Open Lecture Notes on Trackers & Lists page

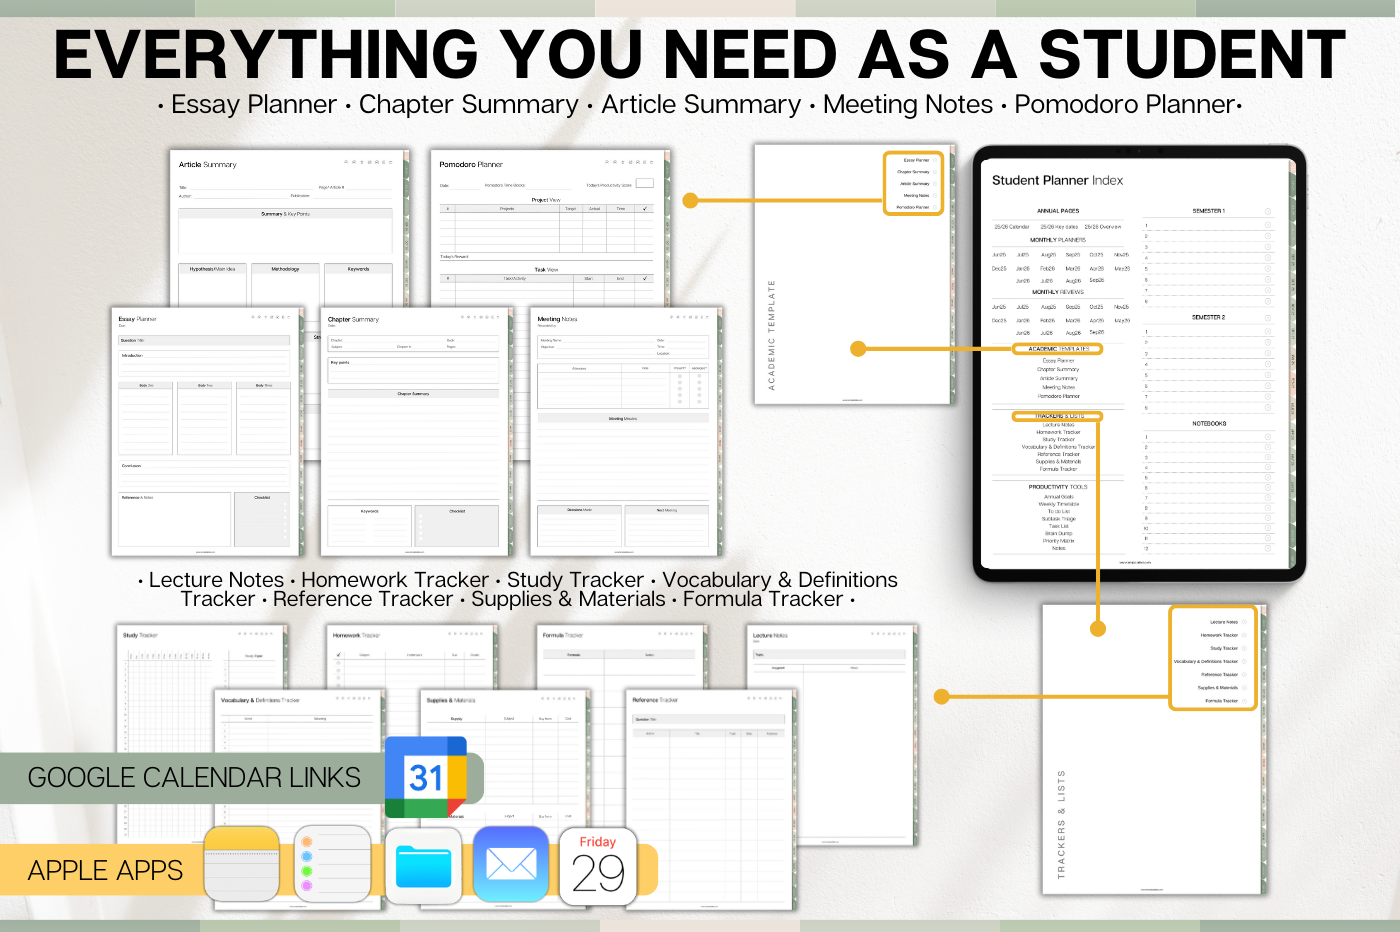(1224, 622)
